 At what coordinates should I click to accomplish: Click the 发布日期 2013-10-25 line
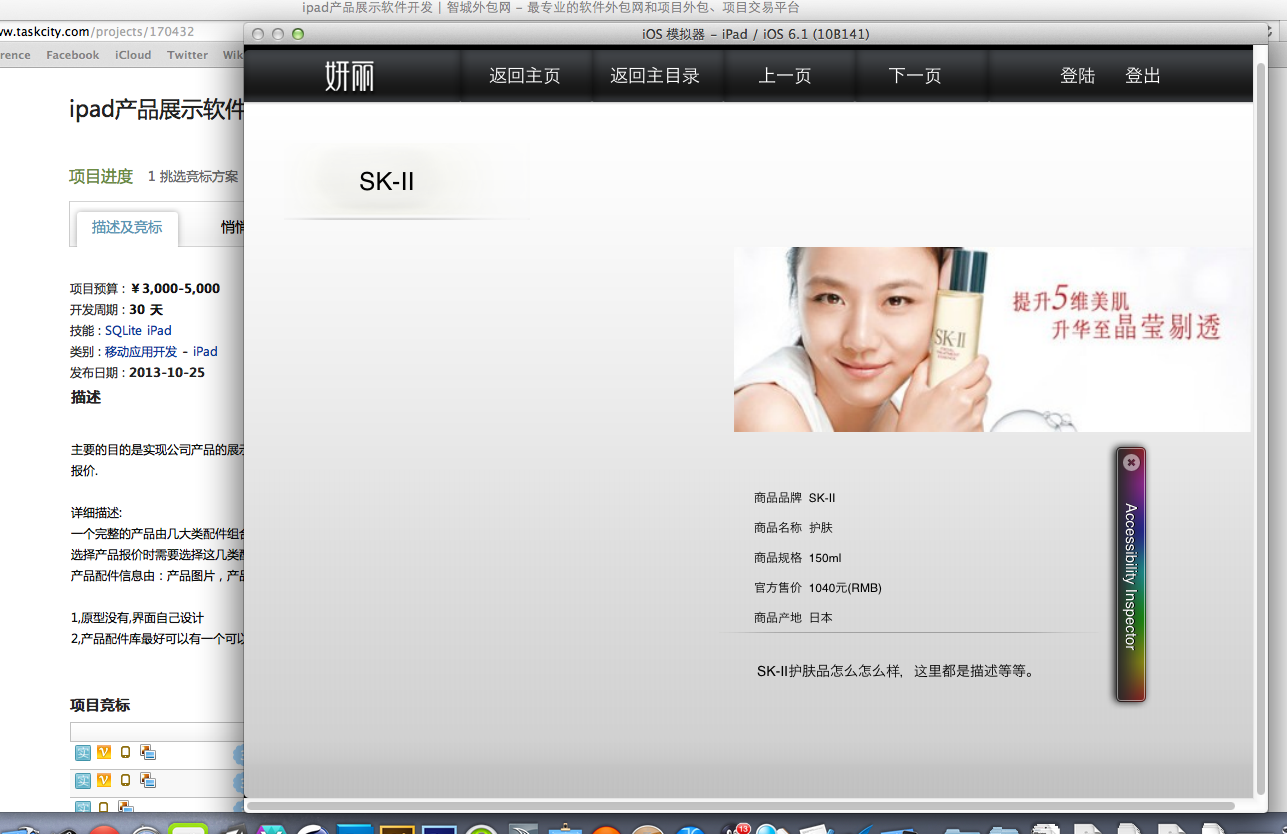[137, 372]
